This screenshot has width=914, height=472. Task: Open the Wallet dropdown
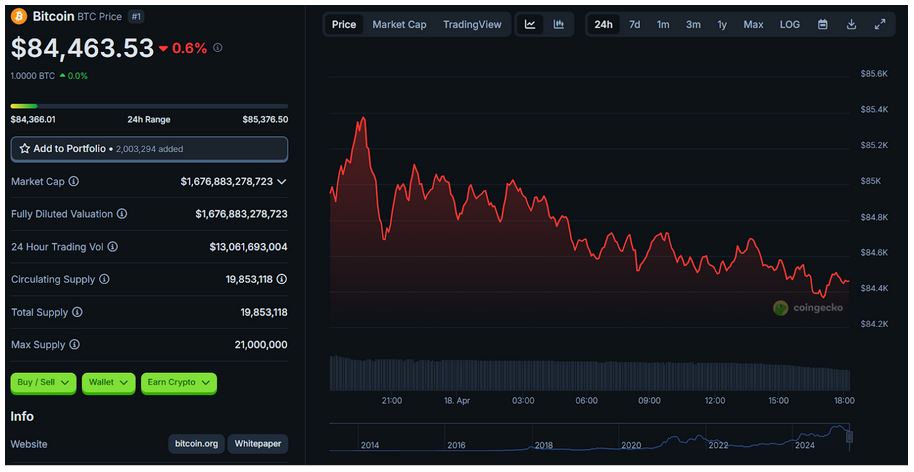(x=108, y=383)
